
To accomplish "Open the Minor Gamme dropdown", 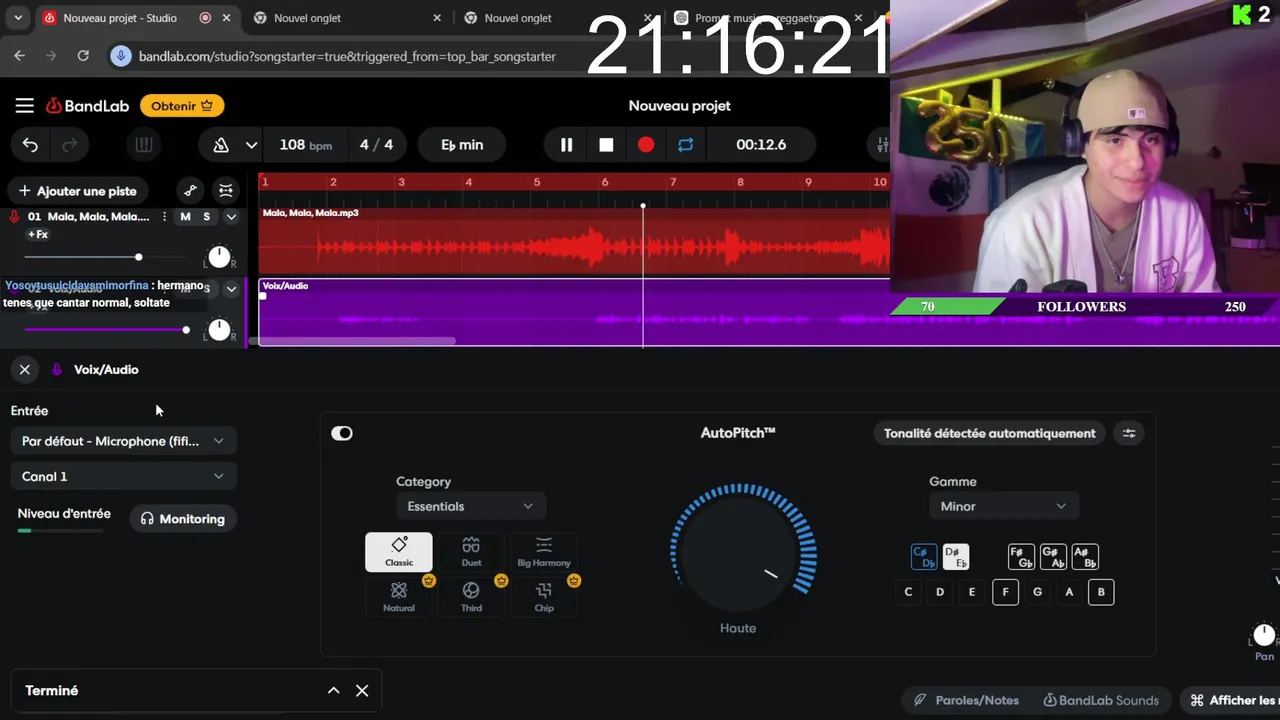I will pyautogui.click(x=1003, y=506).
